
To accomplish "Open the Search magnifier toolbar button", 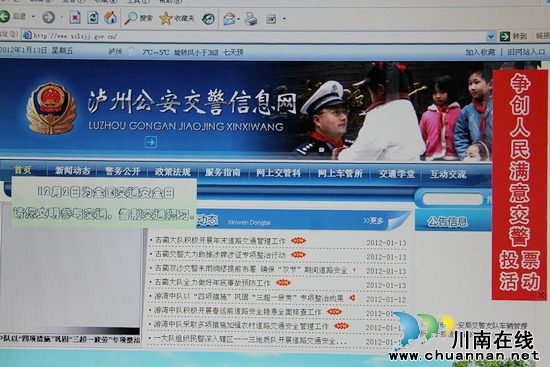I will pos(139,18).
